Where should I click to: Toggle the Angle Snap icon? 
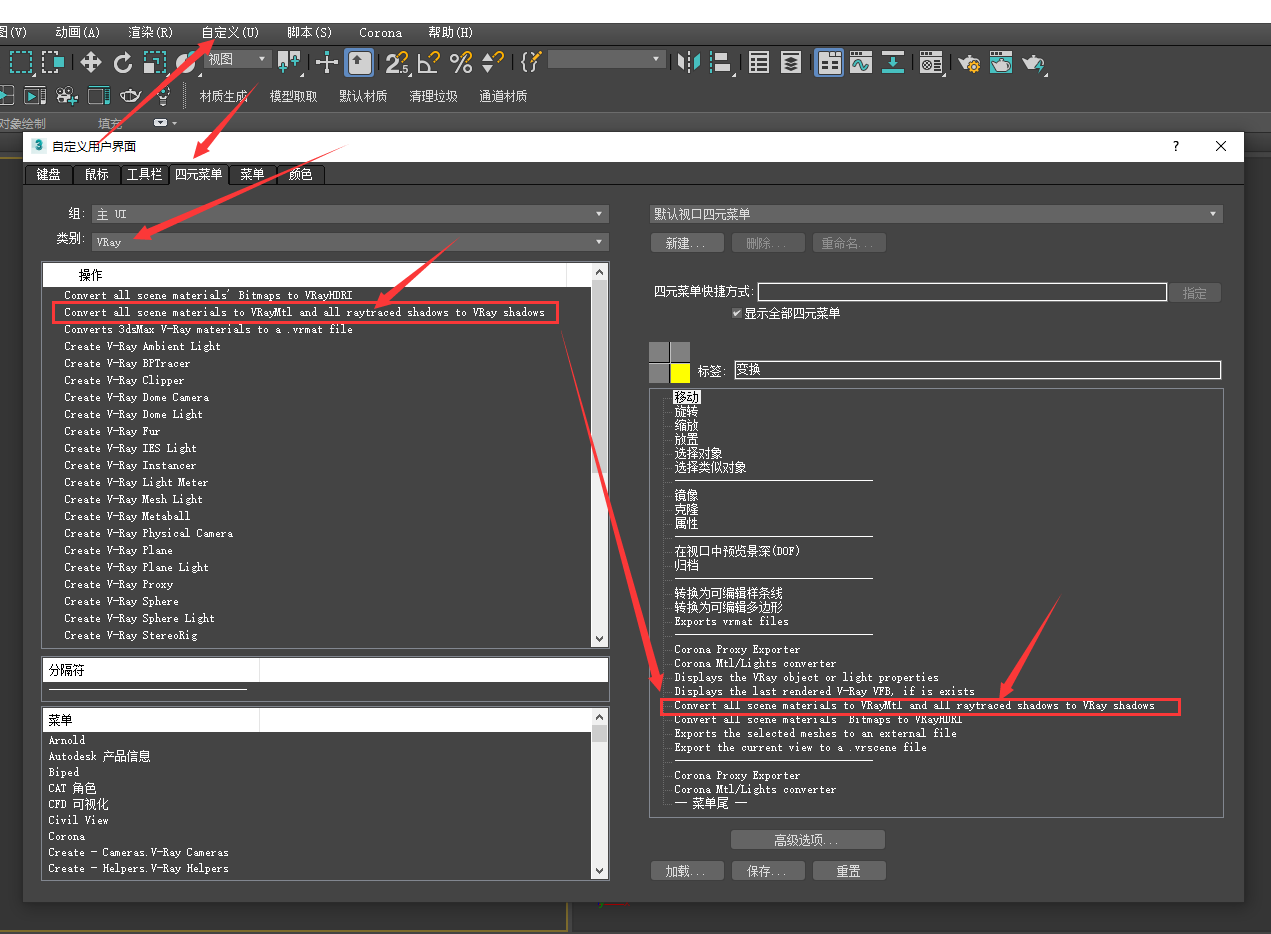click(429, 63)
